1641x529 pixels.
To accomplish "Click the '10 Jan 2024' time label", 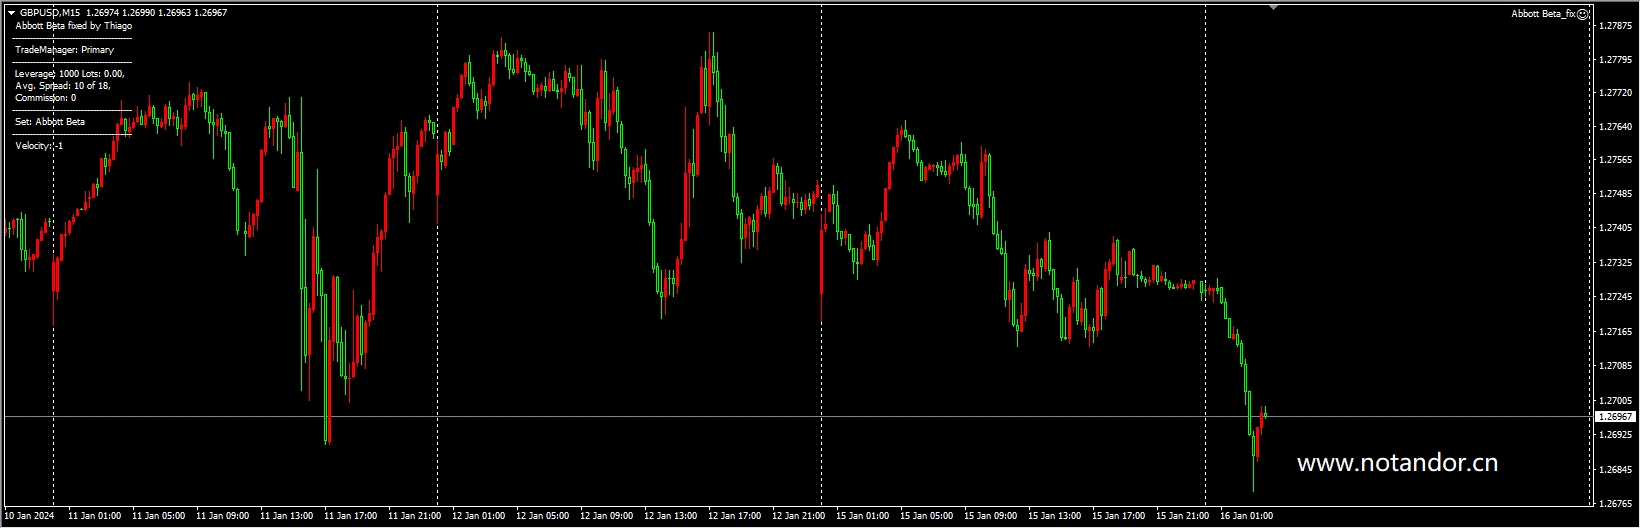I will (29, 516).
